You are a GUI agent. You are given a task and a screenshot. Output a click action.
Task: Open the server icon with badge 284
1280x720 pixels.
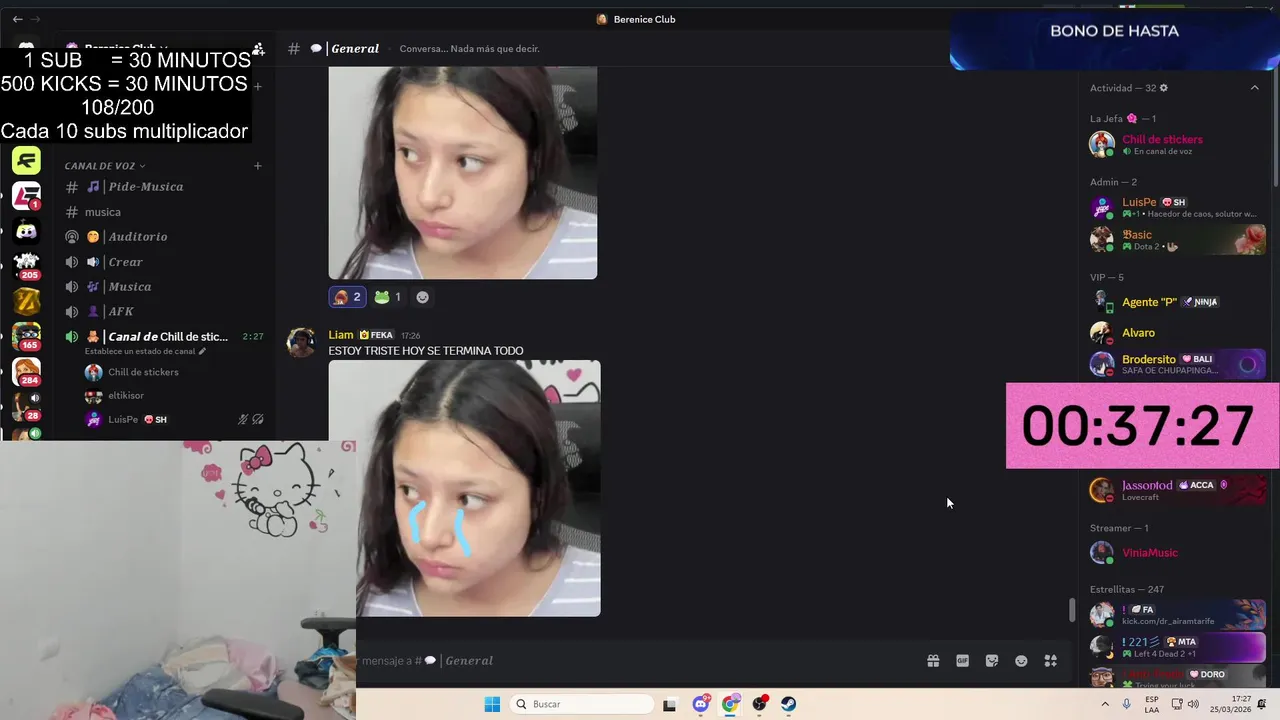26,371
